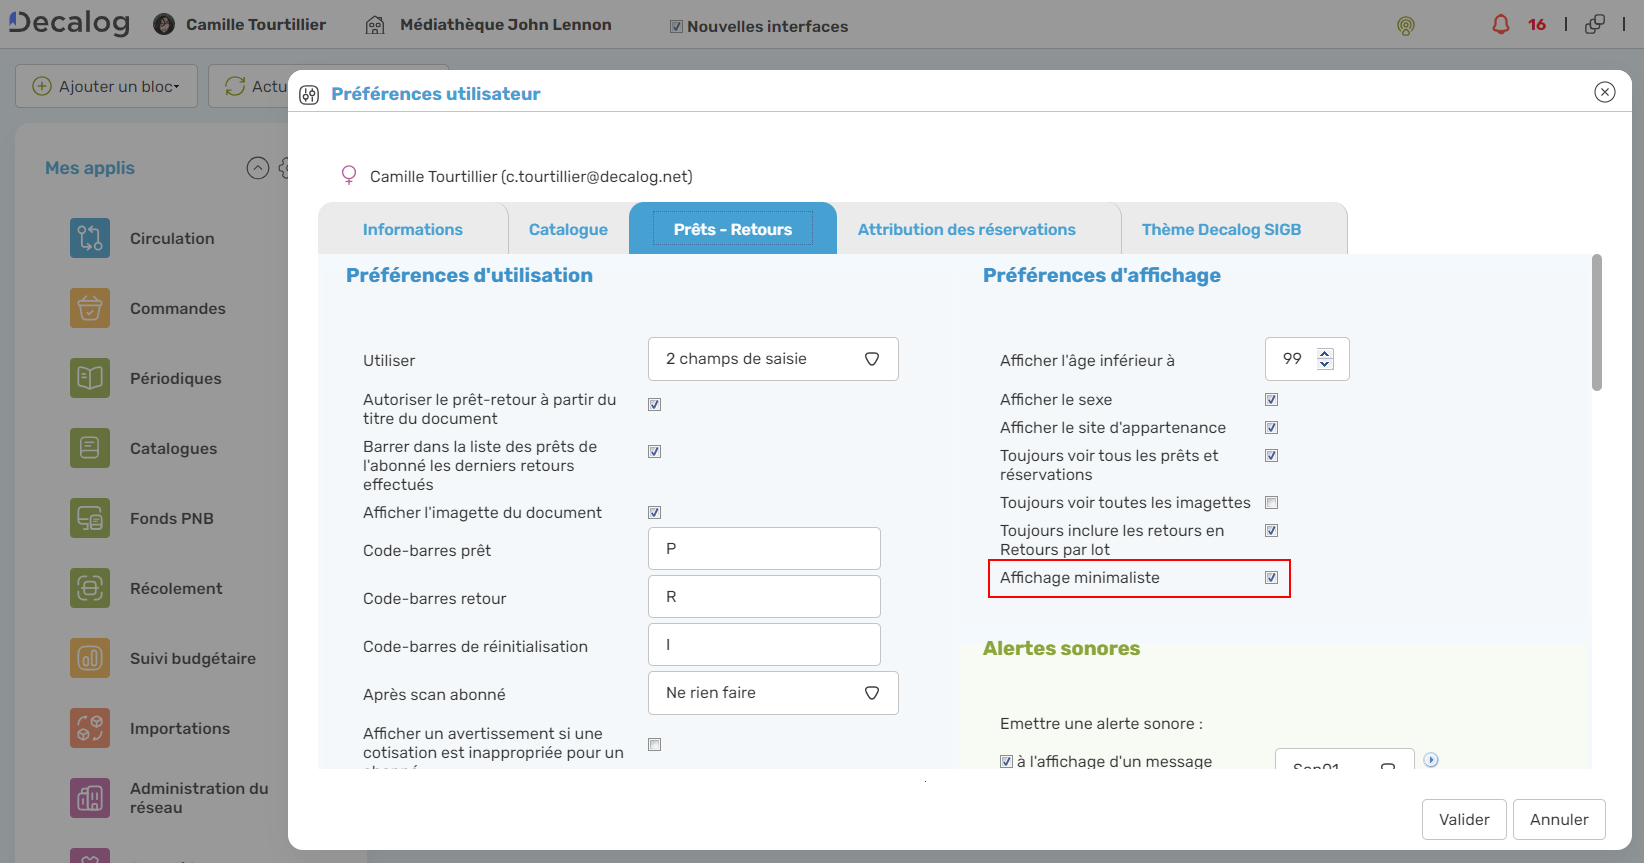Toggle alerte à l'affichage d'un message
This screenshot has width=1644, height=863.
coord(1006,761)
